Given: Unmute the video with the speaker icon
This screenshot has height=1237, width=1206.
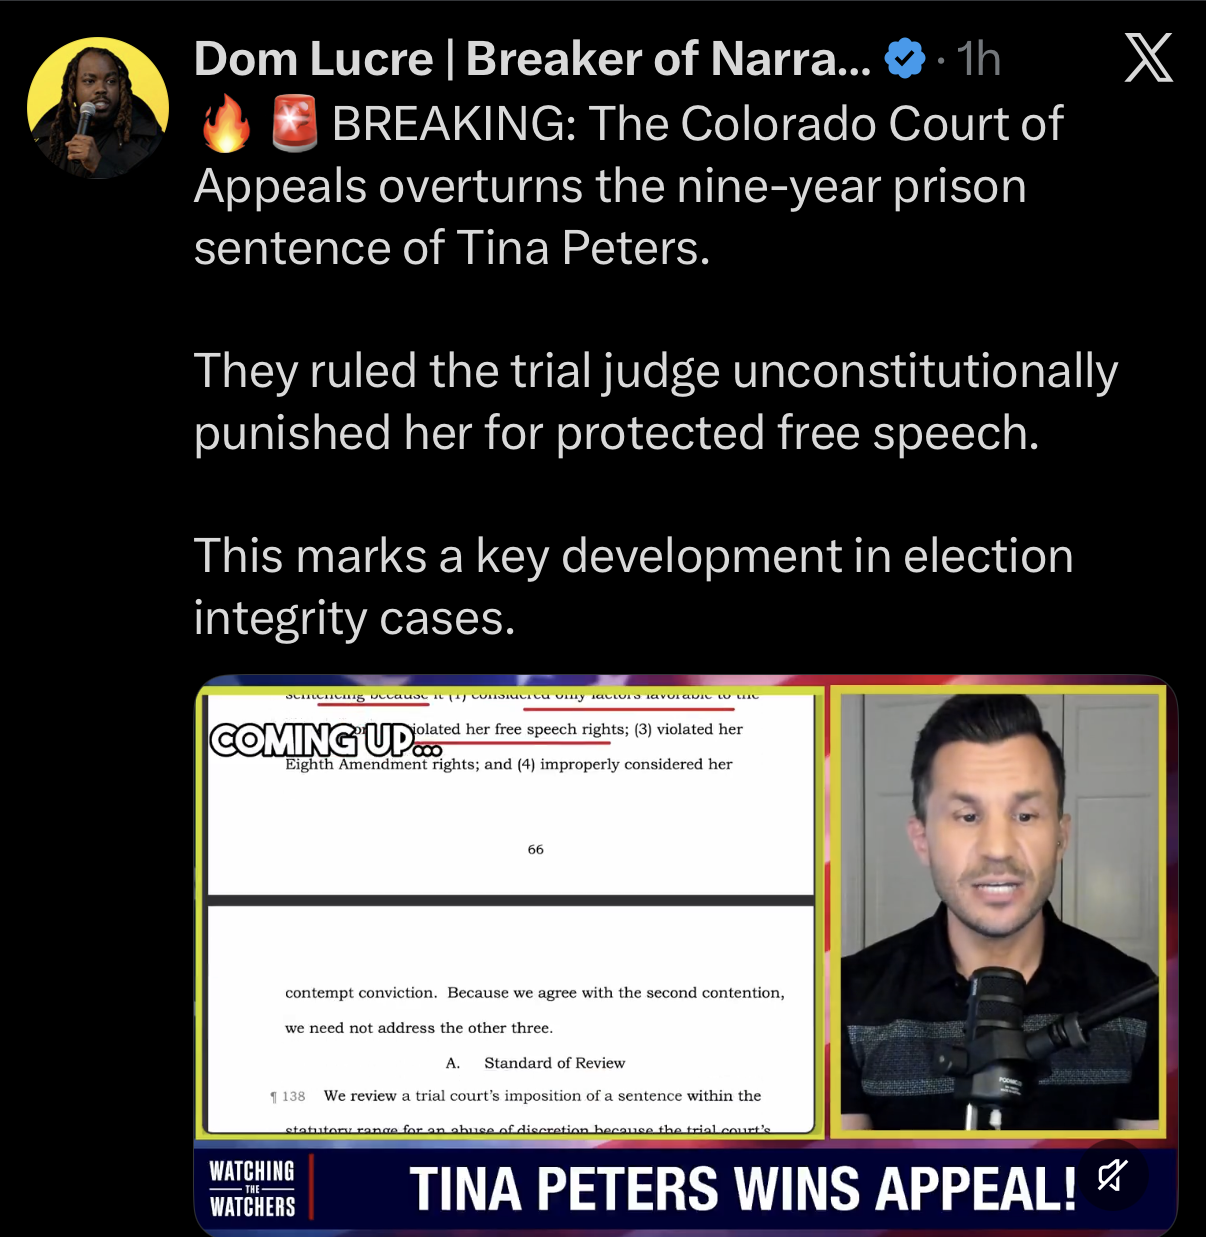Looking at the screenshot, I should (x=1112, y=1175).
